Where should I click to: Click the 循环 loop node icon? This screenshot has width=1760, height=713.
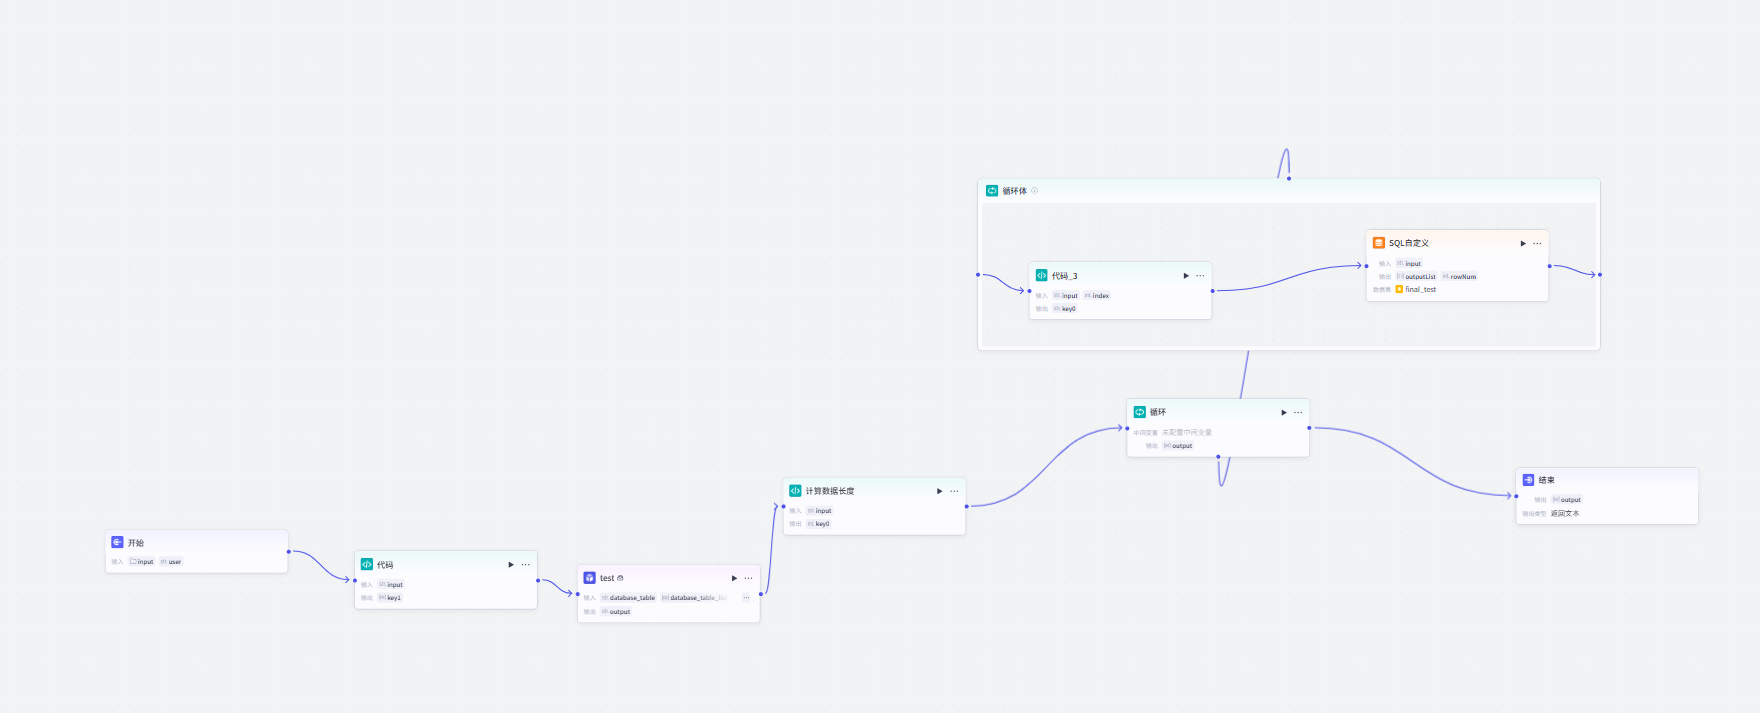tap(1139, 412)
